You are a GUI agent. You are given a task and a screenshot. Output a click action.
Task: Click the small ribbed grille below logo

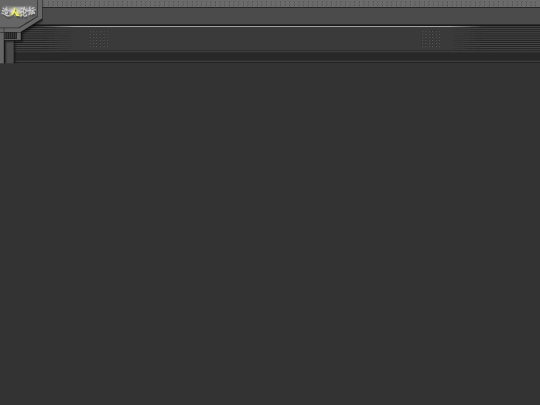[x=10, y=35]
